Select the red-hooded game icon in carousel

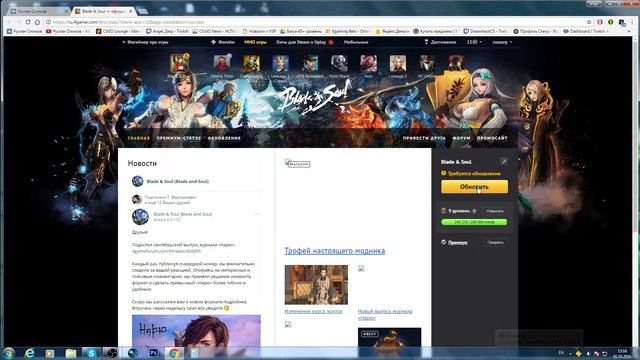[222, 64]
